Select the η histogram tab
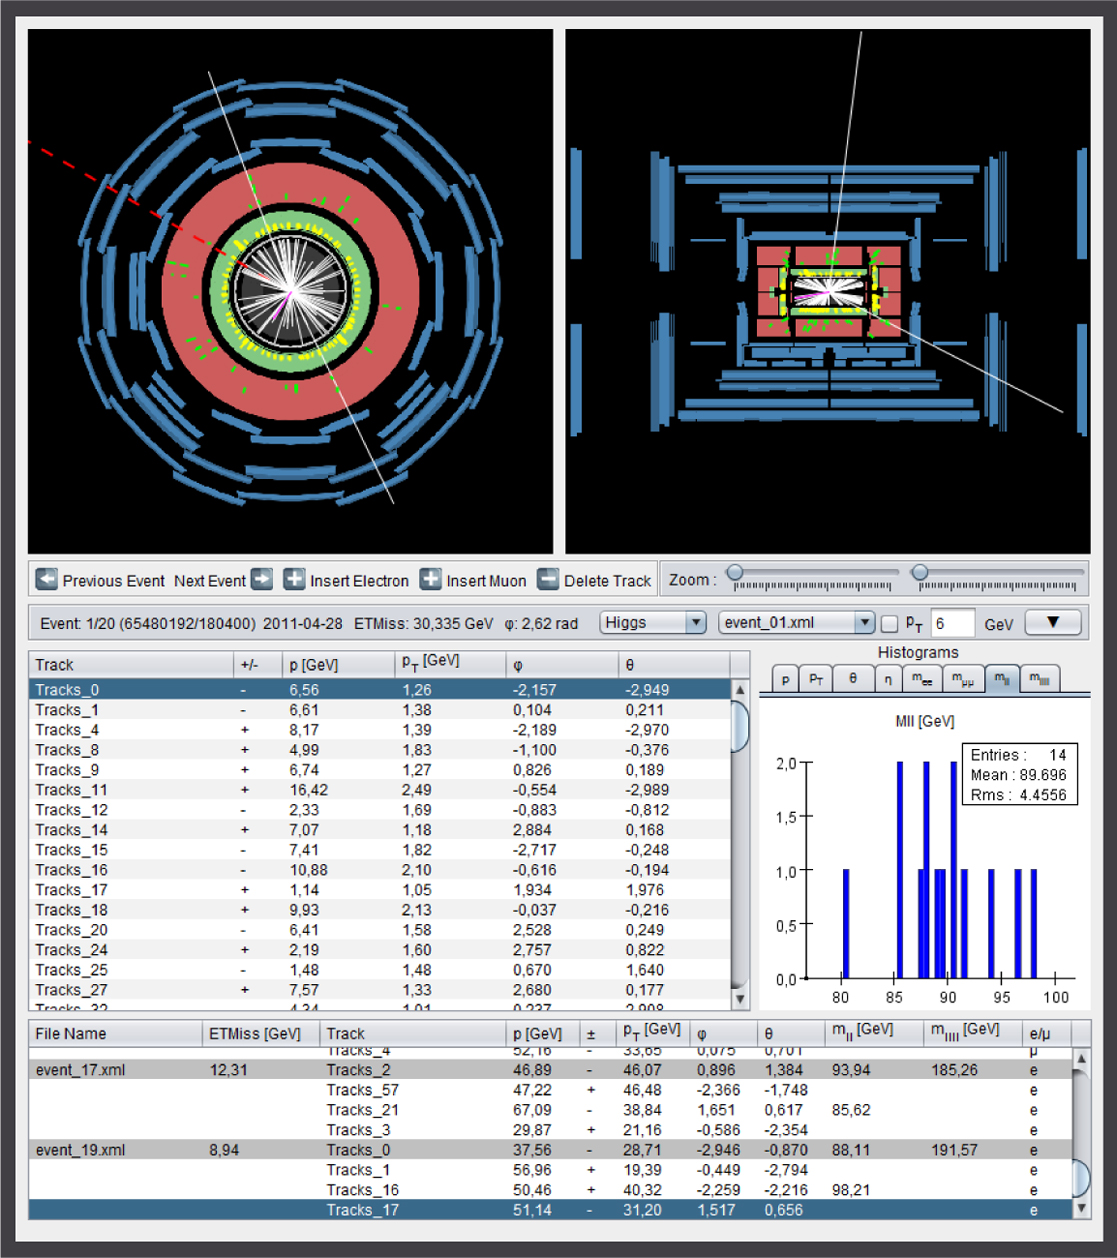The height and width of the screenshot is (1258, 1117). pyautogui.click(x=887, y=679)
